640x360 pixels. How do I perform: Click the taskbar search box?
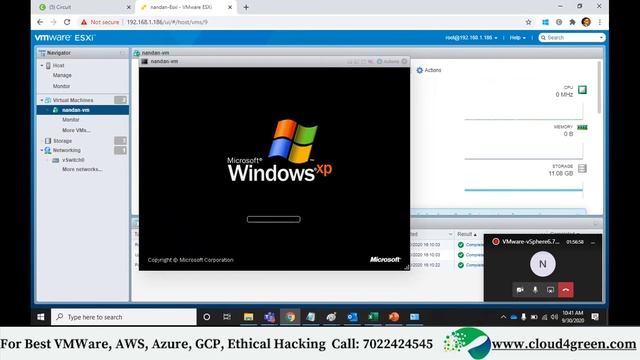124,317
